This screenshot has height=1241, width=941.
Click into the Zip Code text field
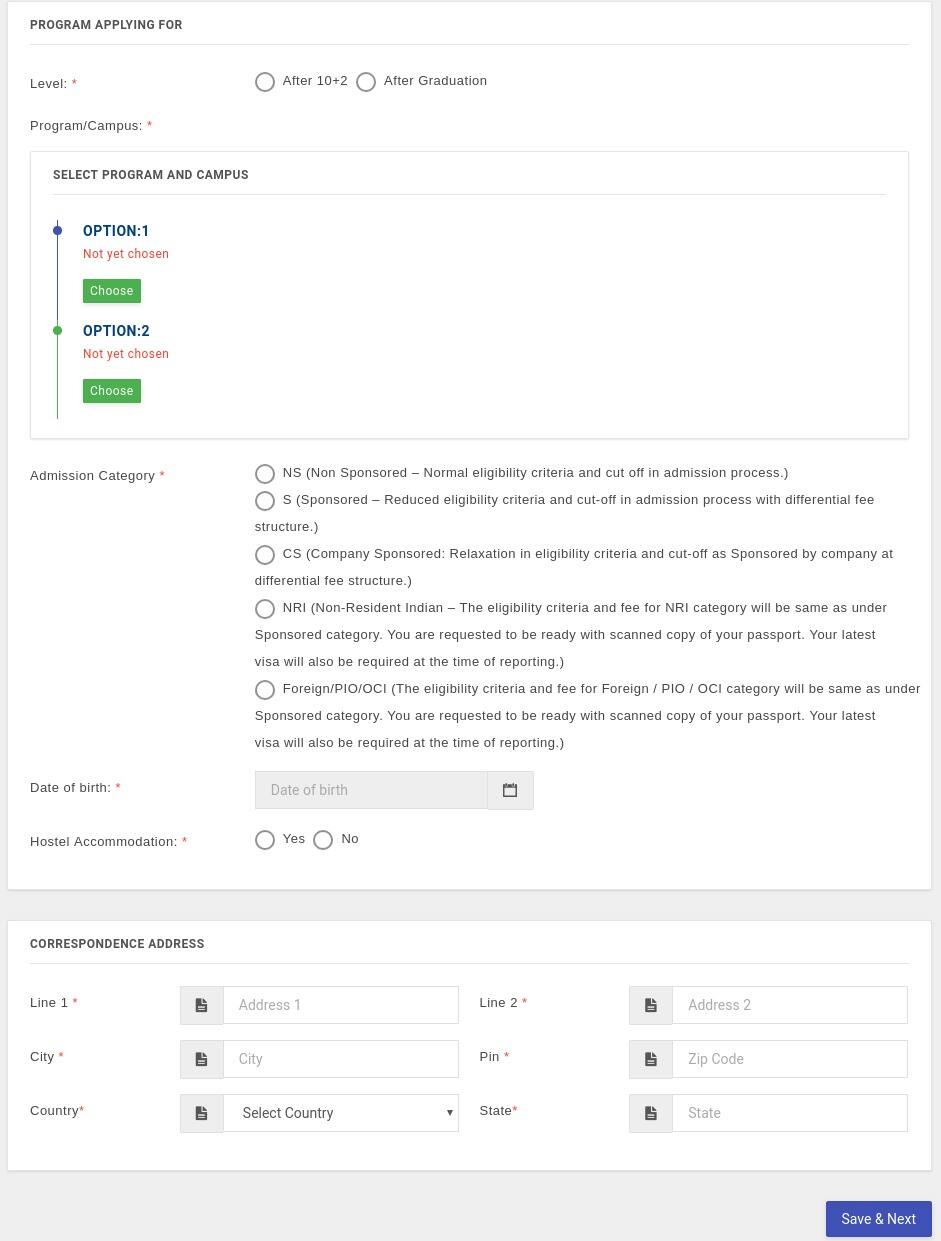click(789, 1059)
